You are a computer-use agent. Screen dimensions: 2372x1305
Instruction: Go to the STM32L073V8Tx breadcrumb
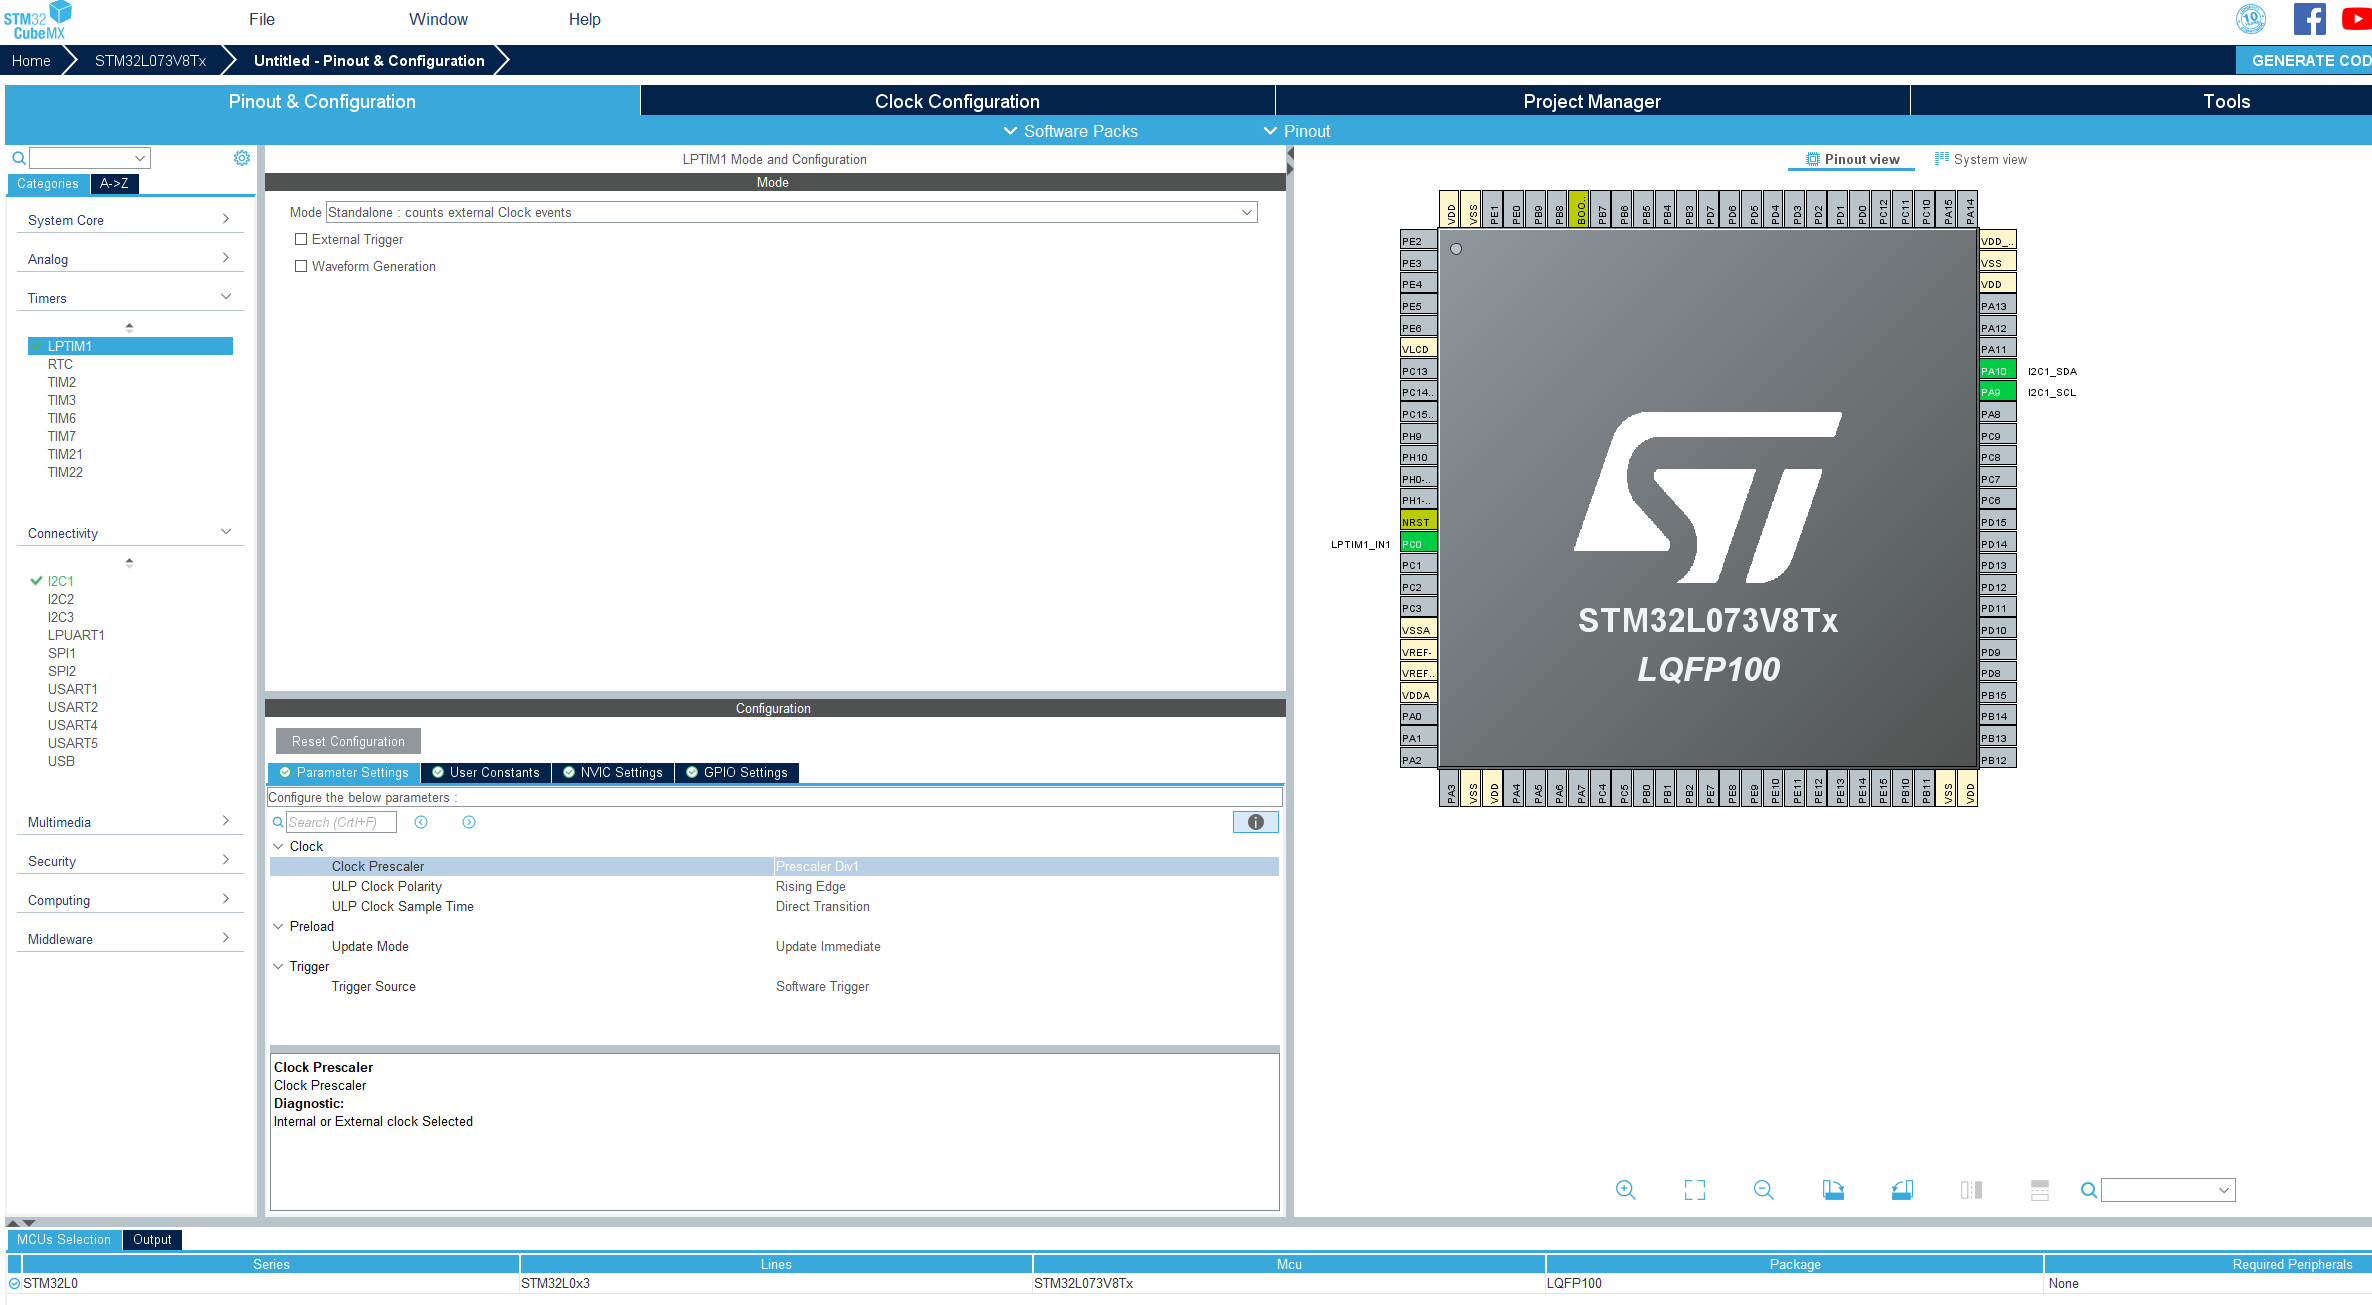(151, 60)
